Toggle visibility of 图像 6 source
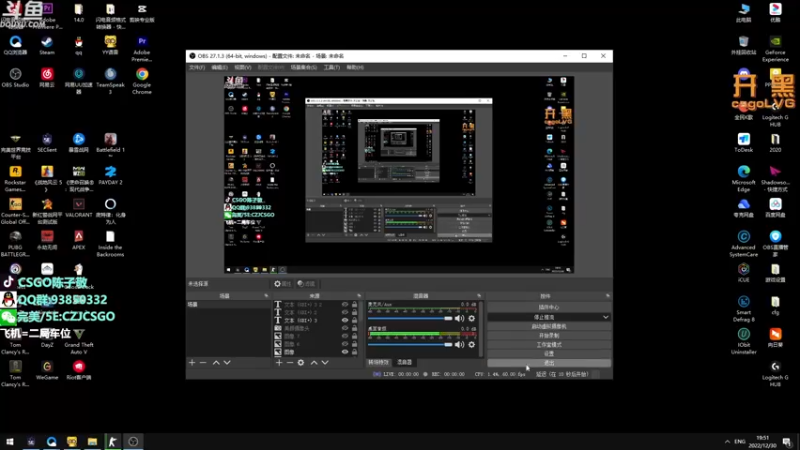 pyautogui.click(x=345, y=344)
